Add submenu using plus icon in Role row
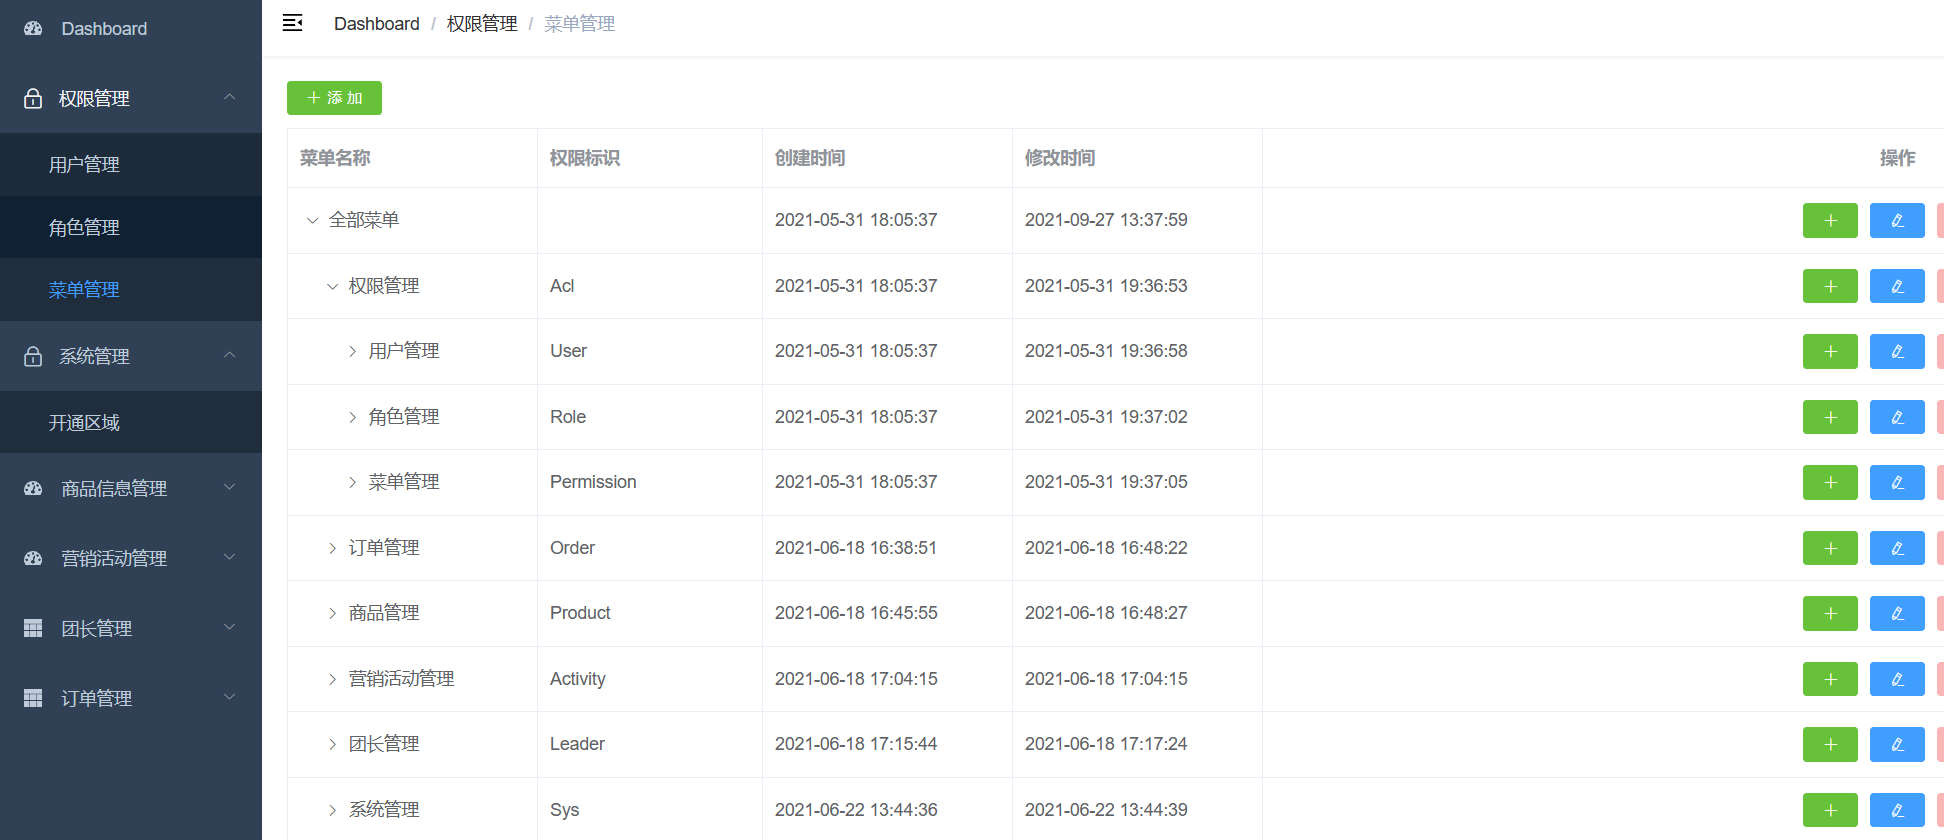The height and width of the screenshot is (840, 1944). (1829, 417)
